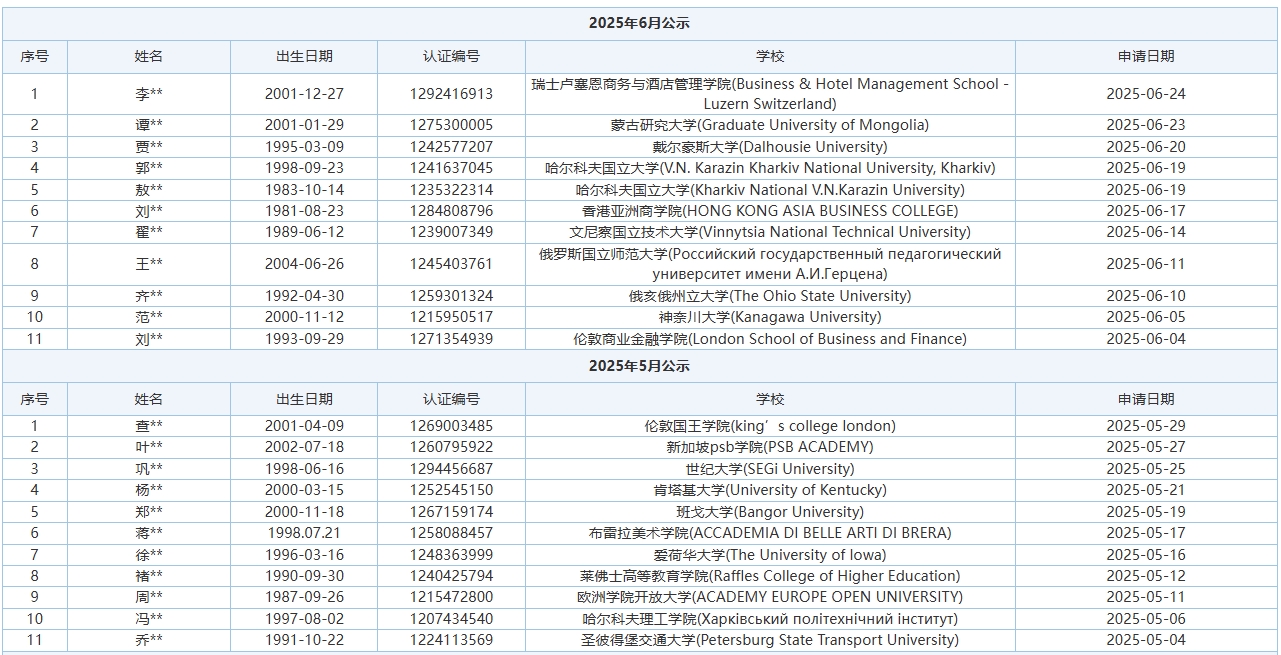This screenshot has height=655, width=1281.
Task: Click the 2025年6月公示 section title
Action: point(639,23)
